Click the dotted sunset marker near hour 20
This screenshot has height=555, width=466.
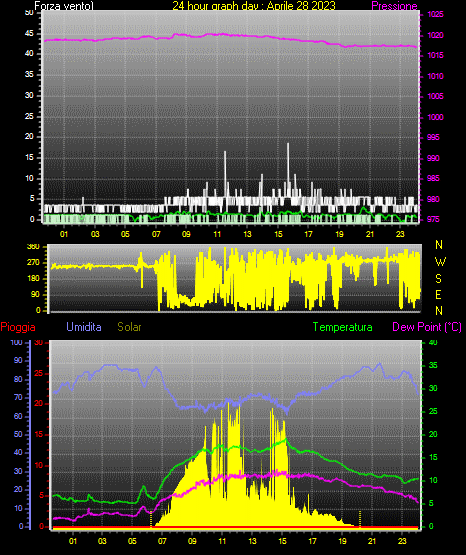pos(360,519)
